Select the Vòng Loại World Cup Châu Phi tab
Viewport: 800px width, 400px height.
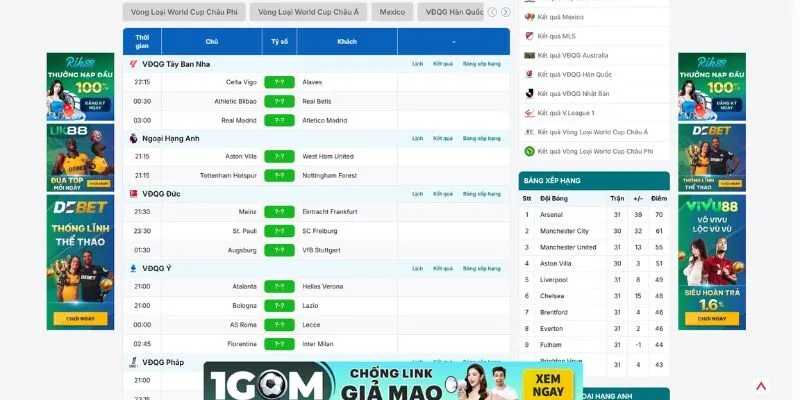click(184, 12)
